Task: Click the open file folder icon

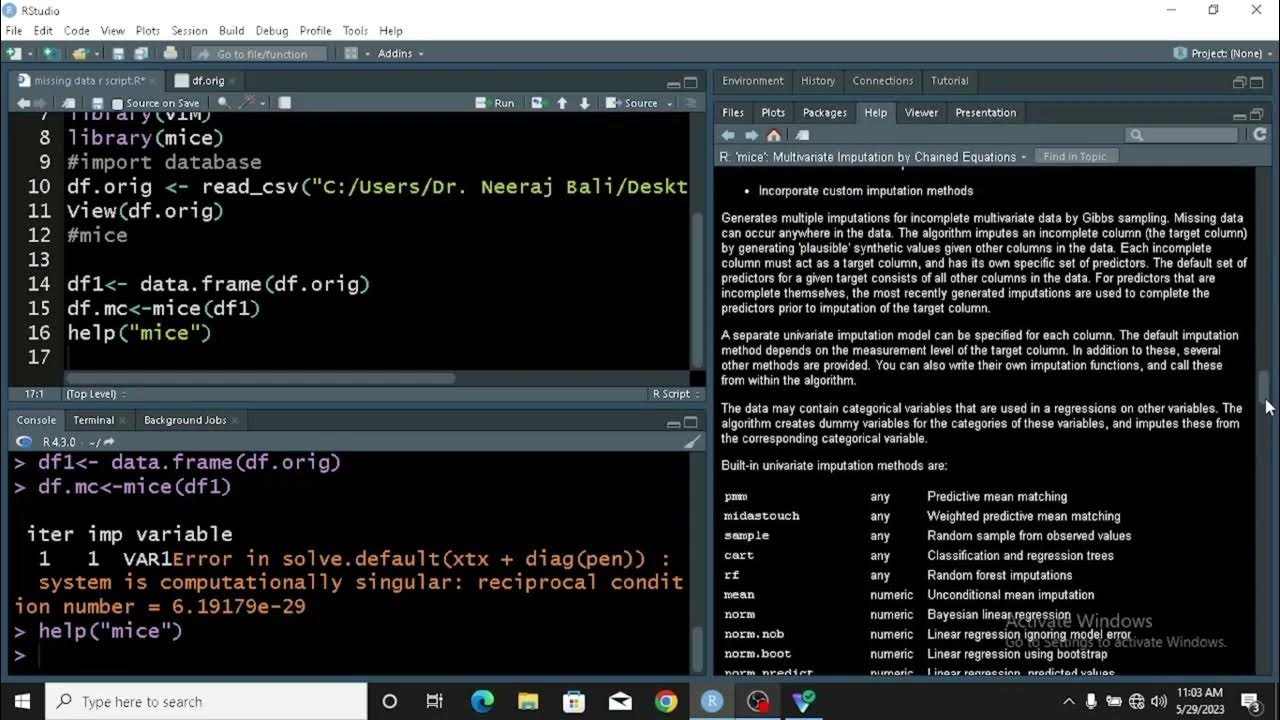Action: 80,53
